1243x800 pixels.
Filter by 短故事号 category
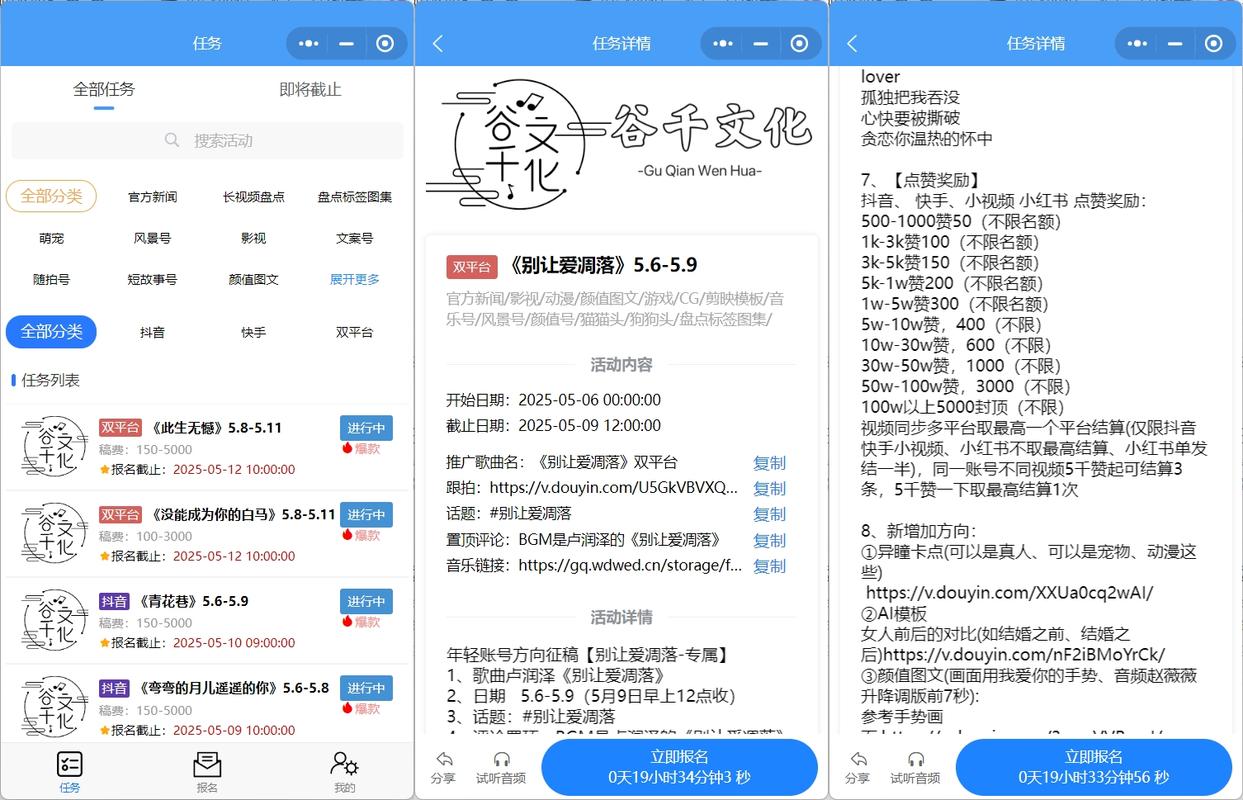(x=152, y=279)
